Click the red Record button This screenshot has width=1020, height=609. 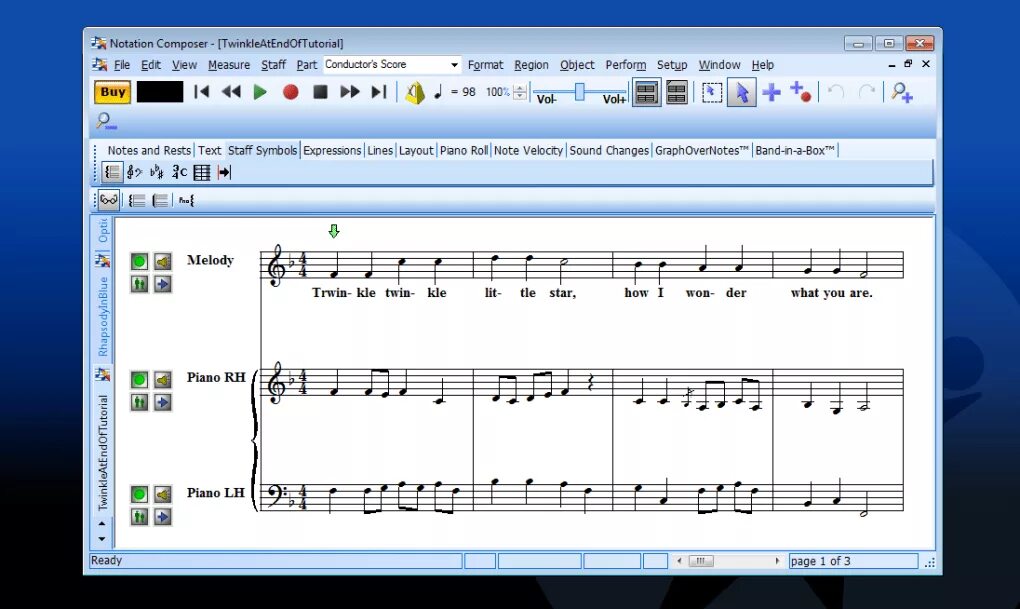pyautogui.click(x=290, y=92)
